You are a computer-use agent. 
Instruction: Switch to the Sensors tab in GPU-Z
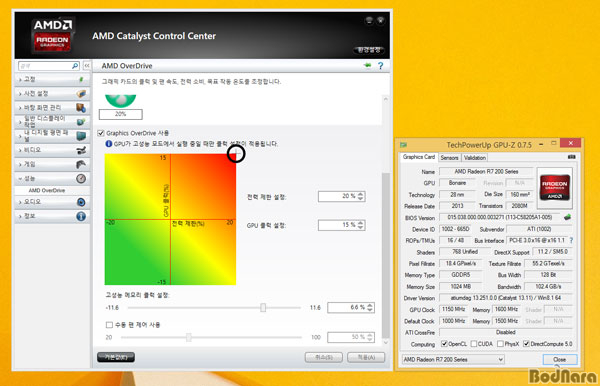(x=449, y=158)
